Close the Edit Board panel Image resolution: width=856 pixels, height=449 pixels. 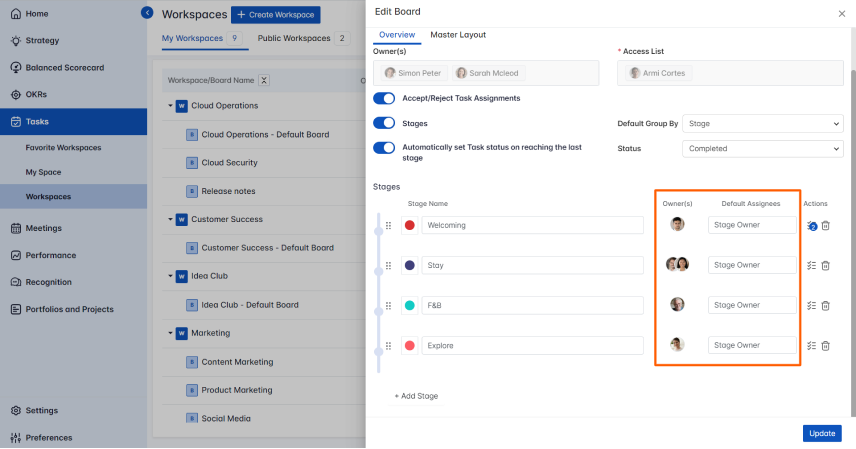842,14
